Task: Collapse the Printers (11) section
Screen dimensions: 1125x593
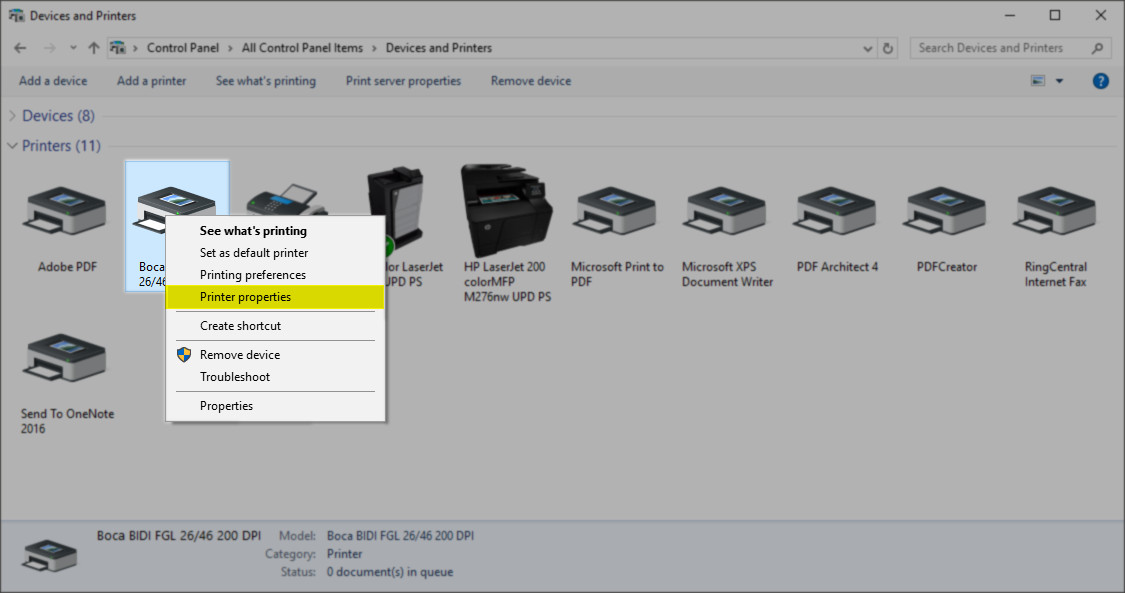Action: coord(12,146)
